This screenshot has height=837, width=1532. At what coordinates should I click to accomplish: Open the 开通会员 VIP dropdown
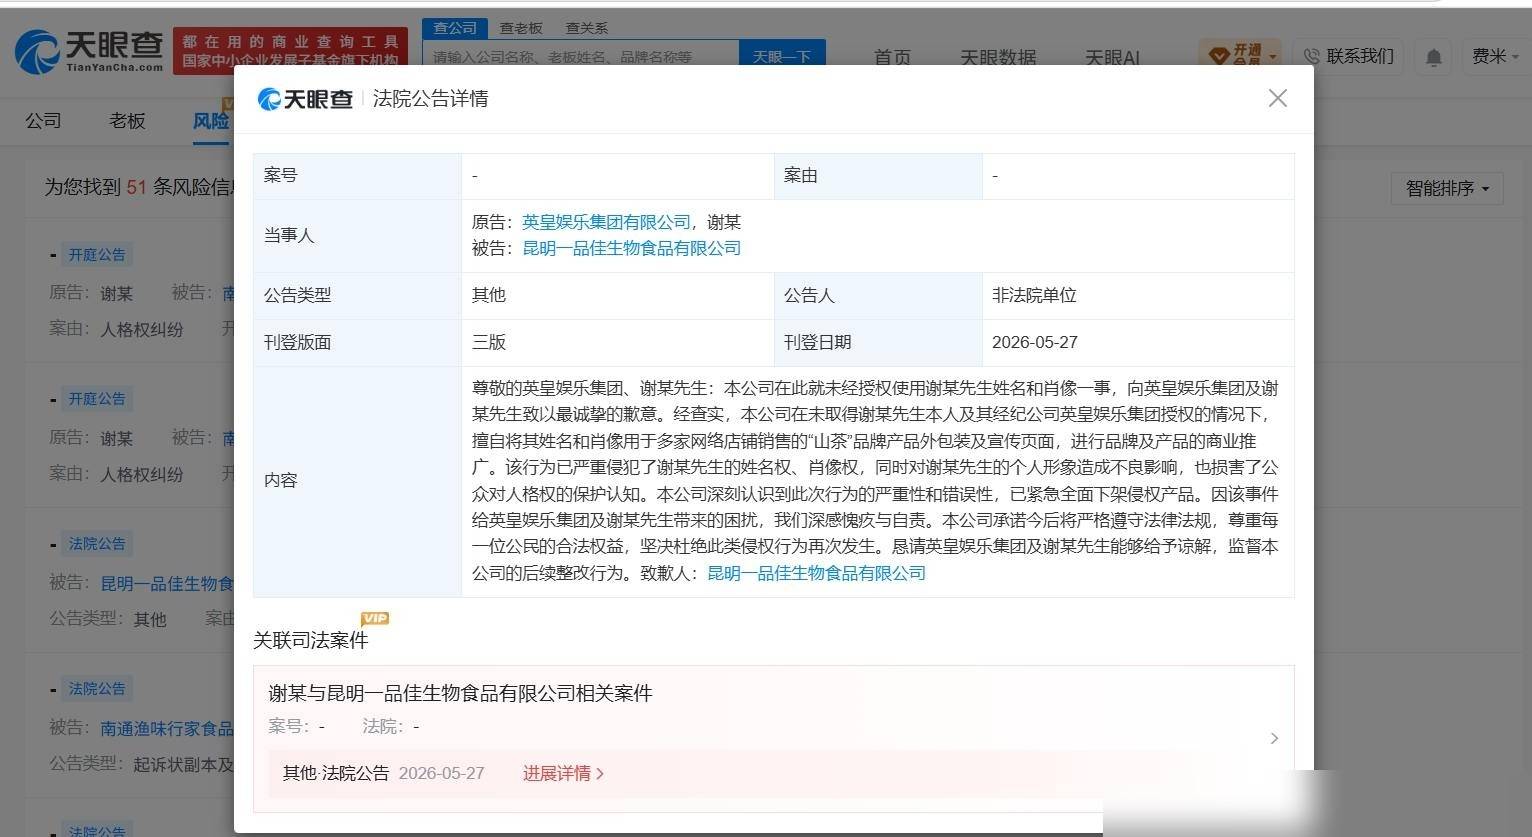(x=1240, y=55)
